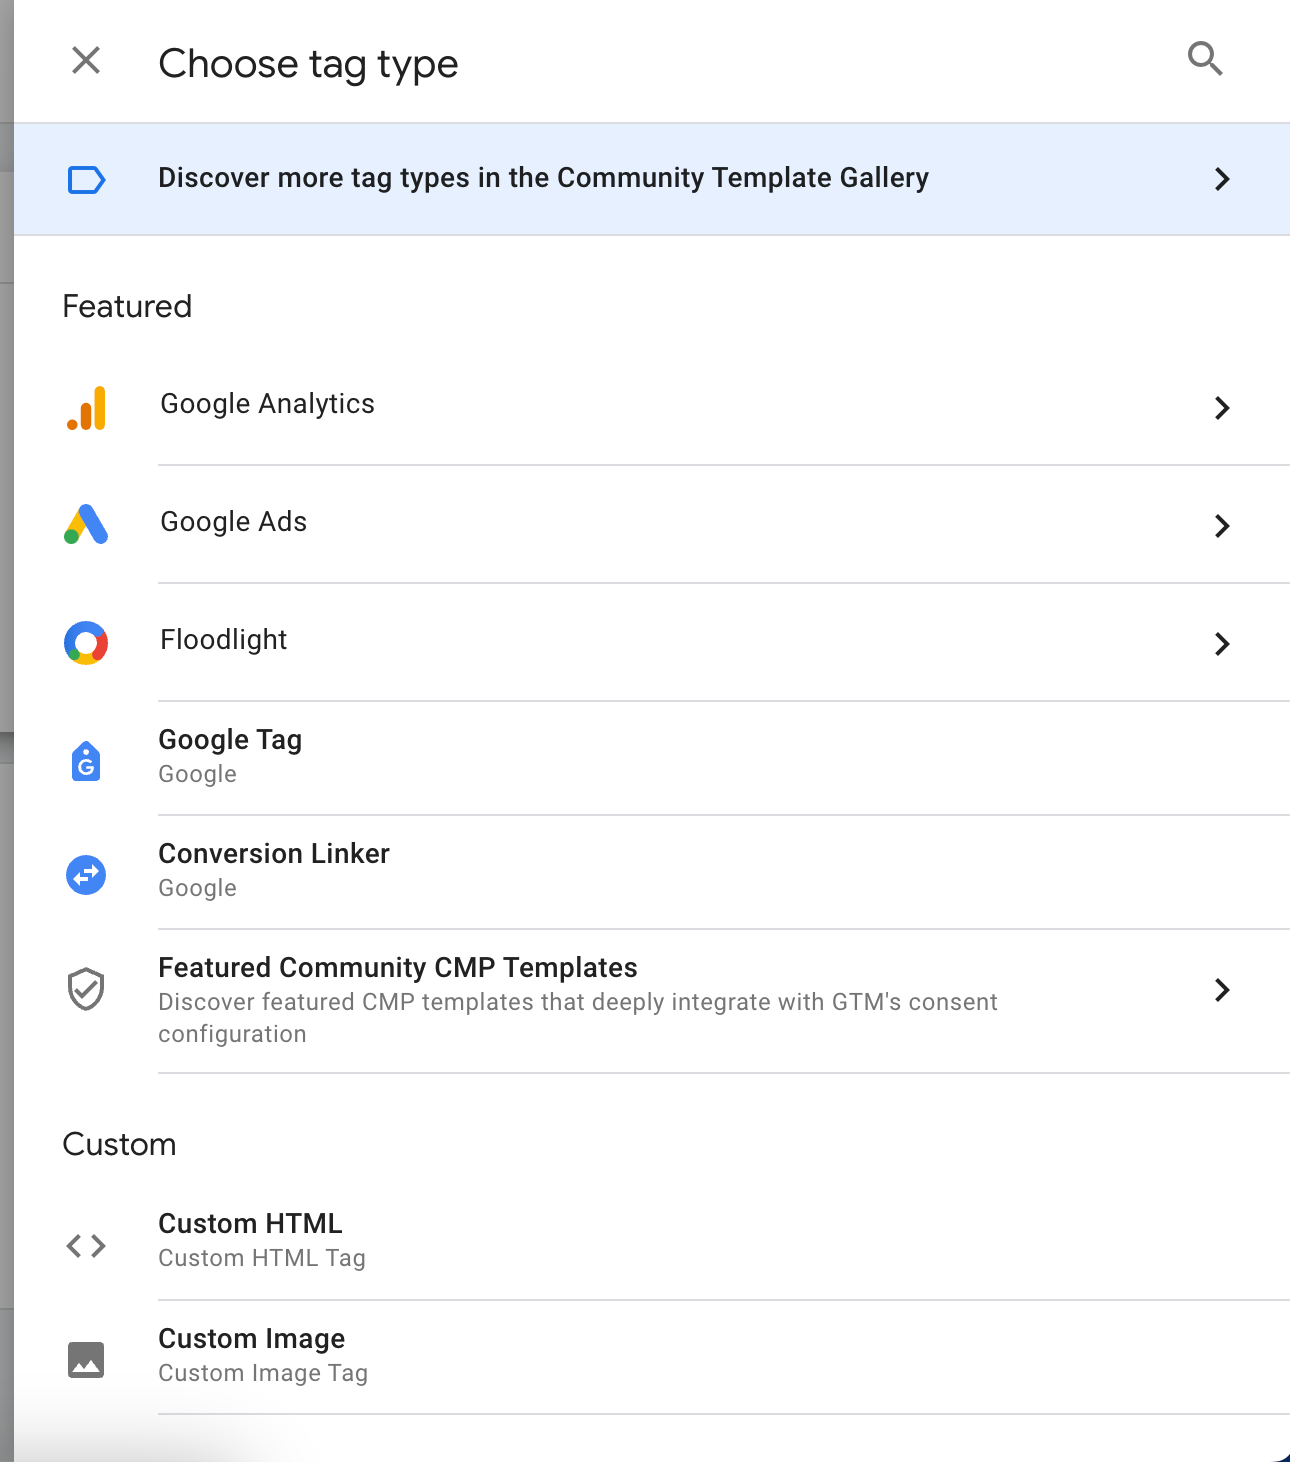Open Community Template Gallery chevron

click(1222, 179)
